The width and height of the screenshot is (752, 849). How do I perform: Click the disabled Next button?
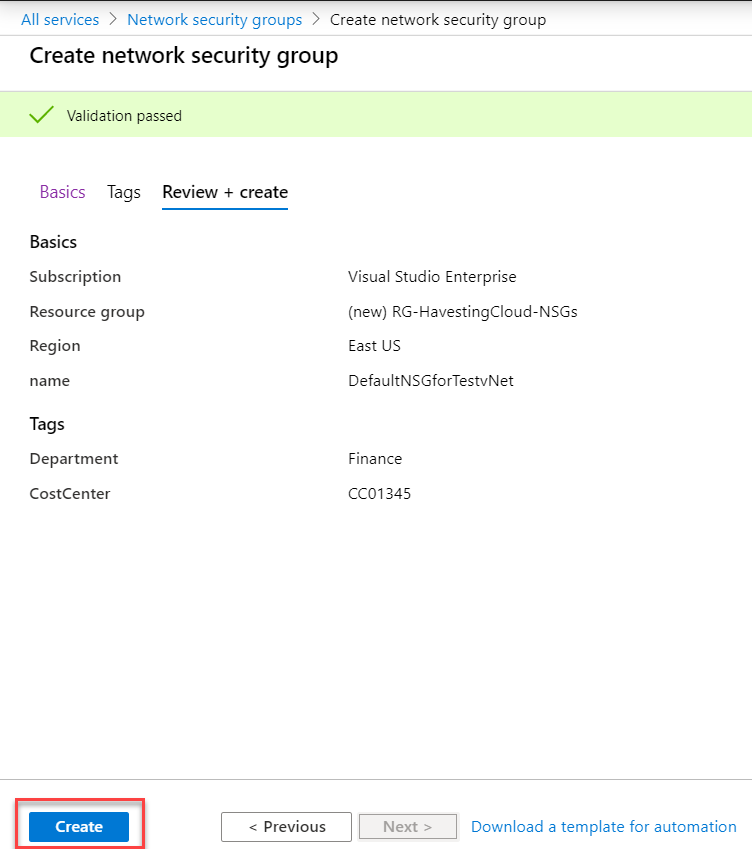408,826
